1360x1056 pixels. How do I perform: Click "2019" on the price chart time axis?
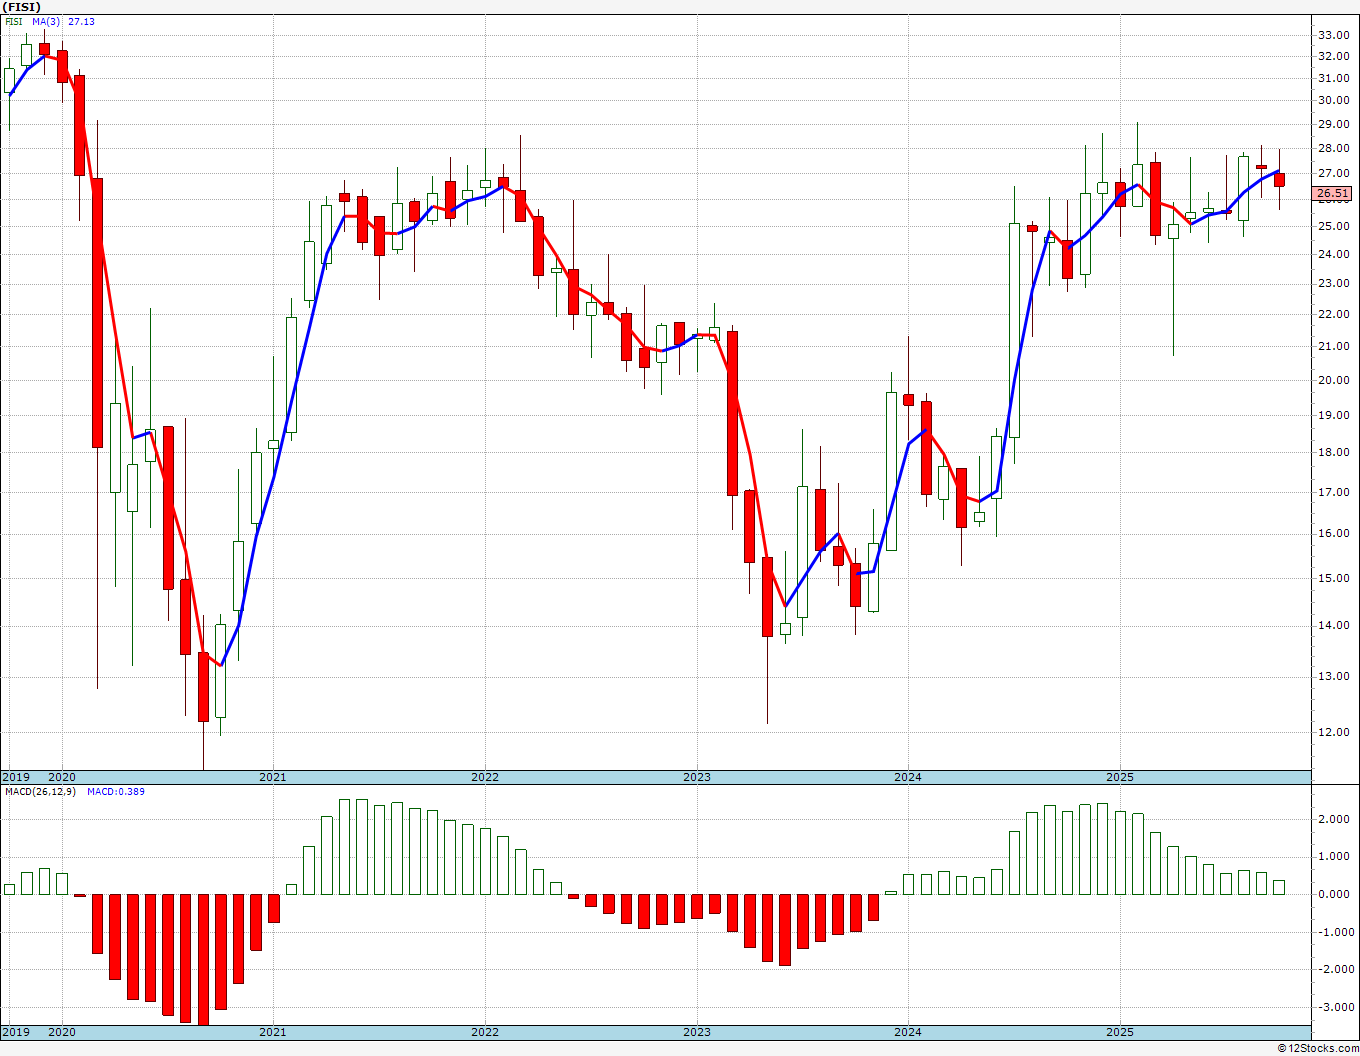coord(15,777)
